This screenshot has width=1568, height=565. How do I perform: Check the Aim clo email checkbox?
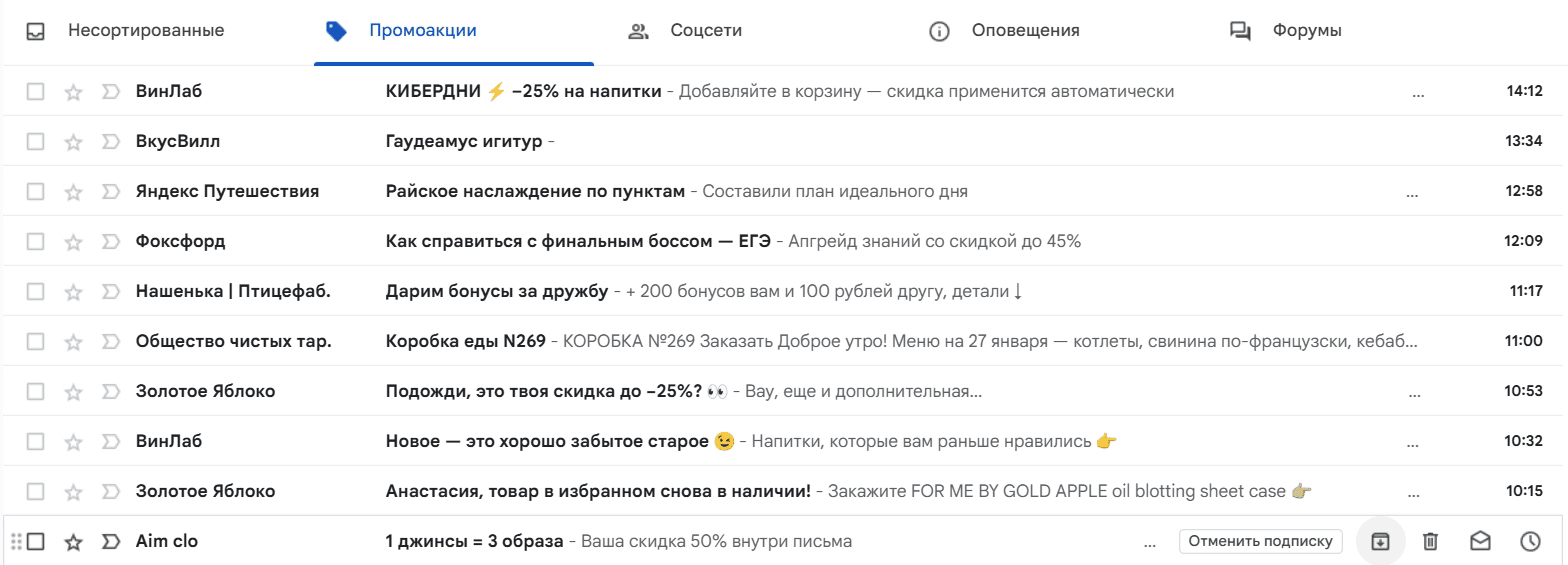coord(36,542)
